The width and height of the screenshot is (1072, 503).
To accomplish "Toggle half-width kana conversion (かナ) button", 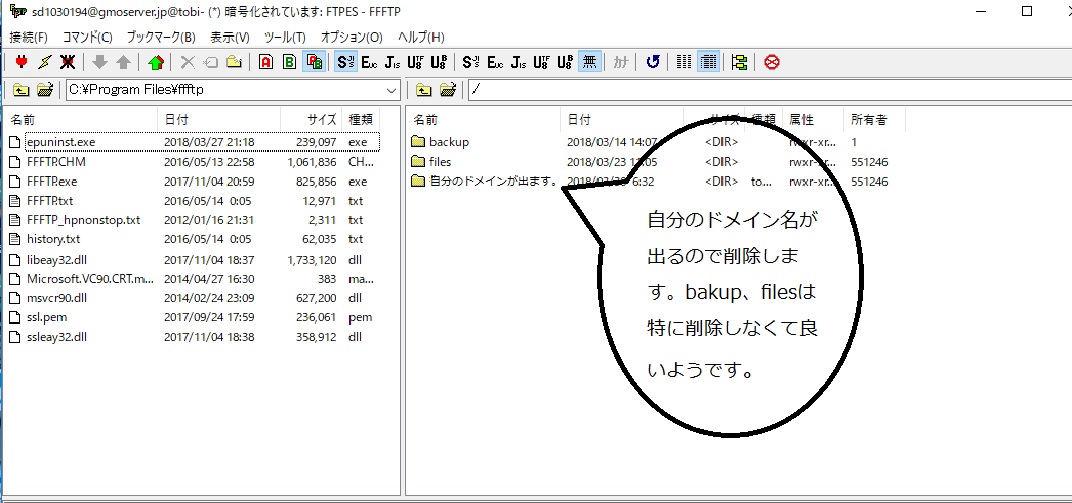I will coord(621,62).
